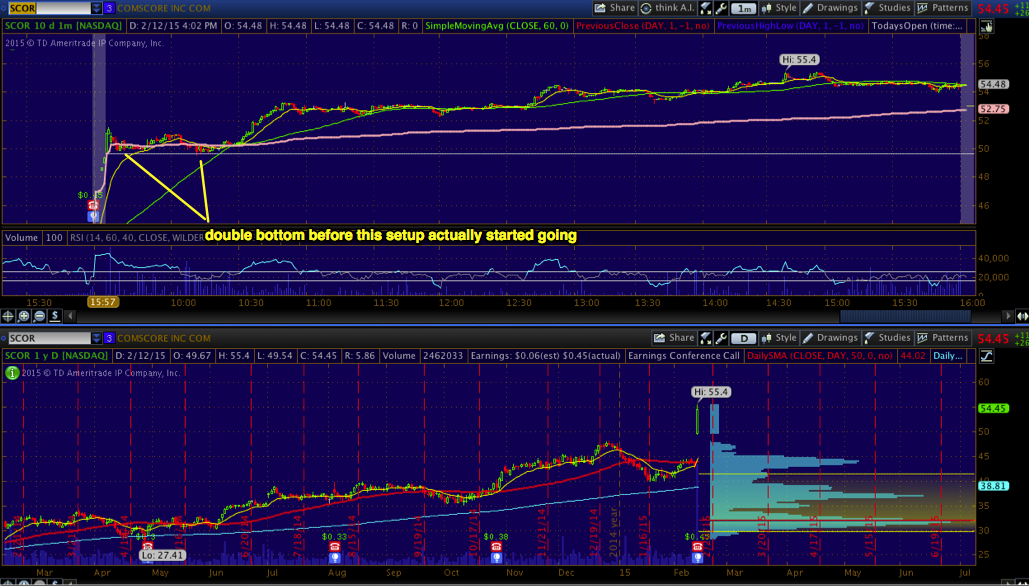Click the Hi: 55.4 bubble on daily chart
Screen dimensions: 1029x586
(x=711, y=392)
